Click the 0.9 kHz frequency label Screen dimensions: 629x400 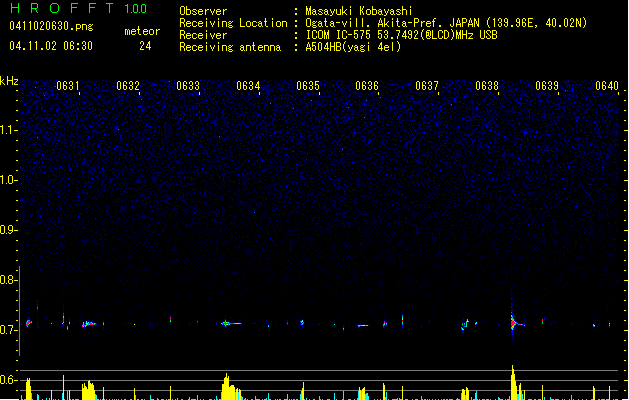click(9, 230)
